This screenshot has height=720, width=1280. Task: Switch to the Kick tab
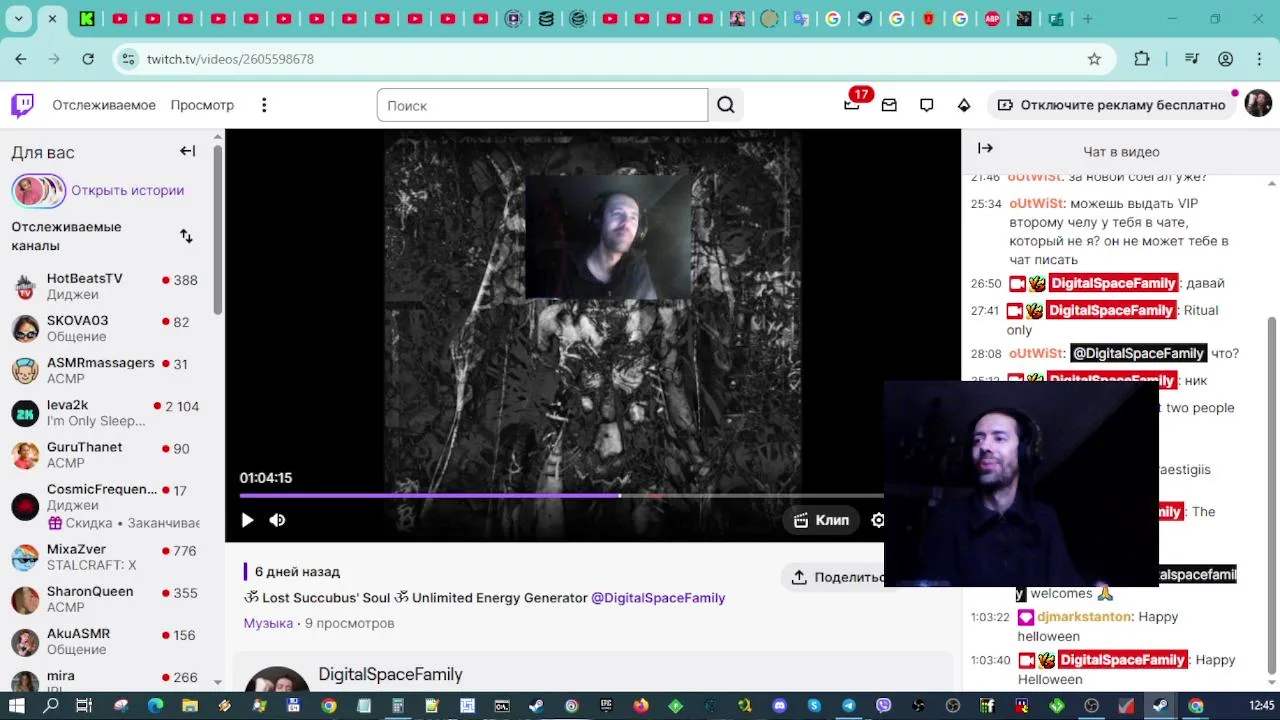[x=87, y=18]
